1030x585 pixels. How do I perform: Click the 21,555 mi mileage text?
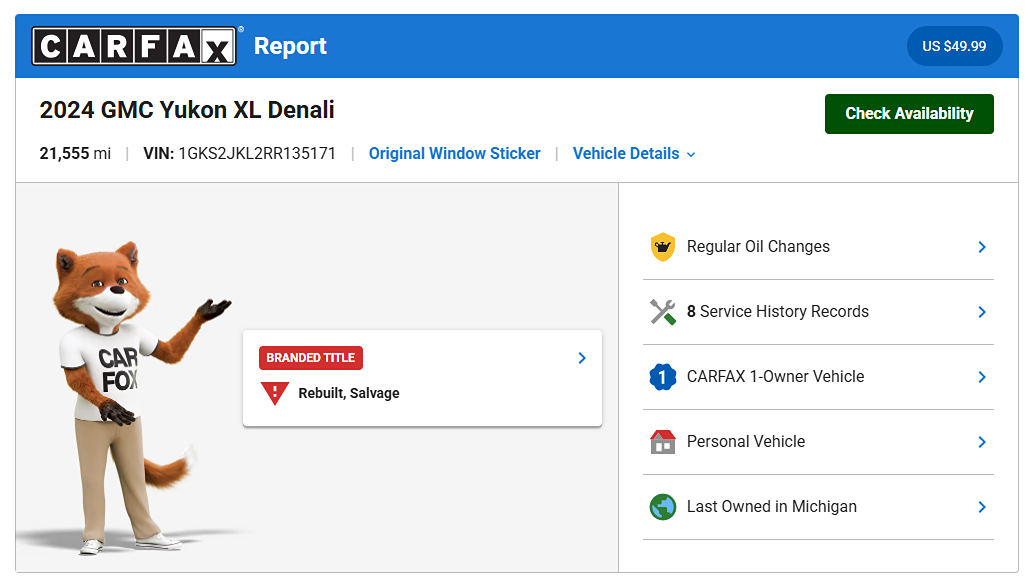coord(75,154)
